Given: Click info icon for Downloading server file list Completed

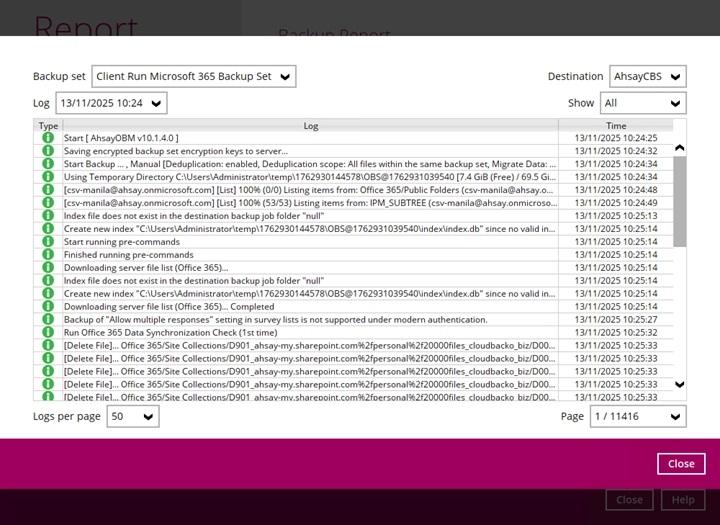Looking at the screenshot, I should [x=47, y=307].
